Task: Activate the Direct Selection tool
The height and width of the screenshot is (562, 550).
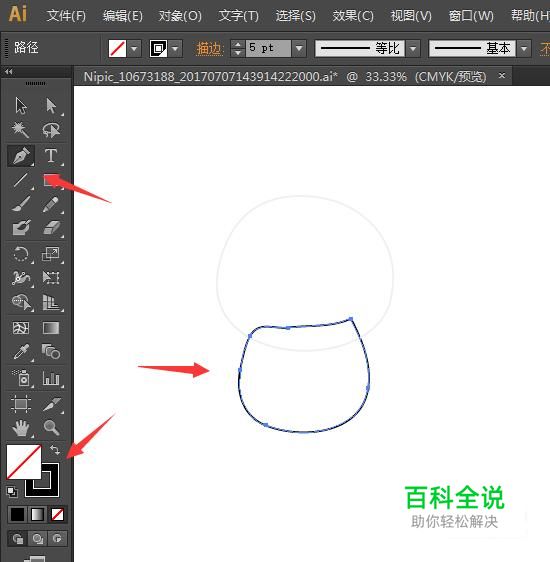Action: coord(51,106)
